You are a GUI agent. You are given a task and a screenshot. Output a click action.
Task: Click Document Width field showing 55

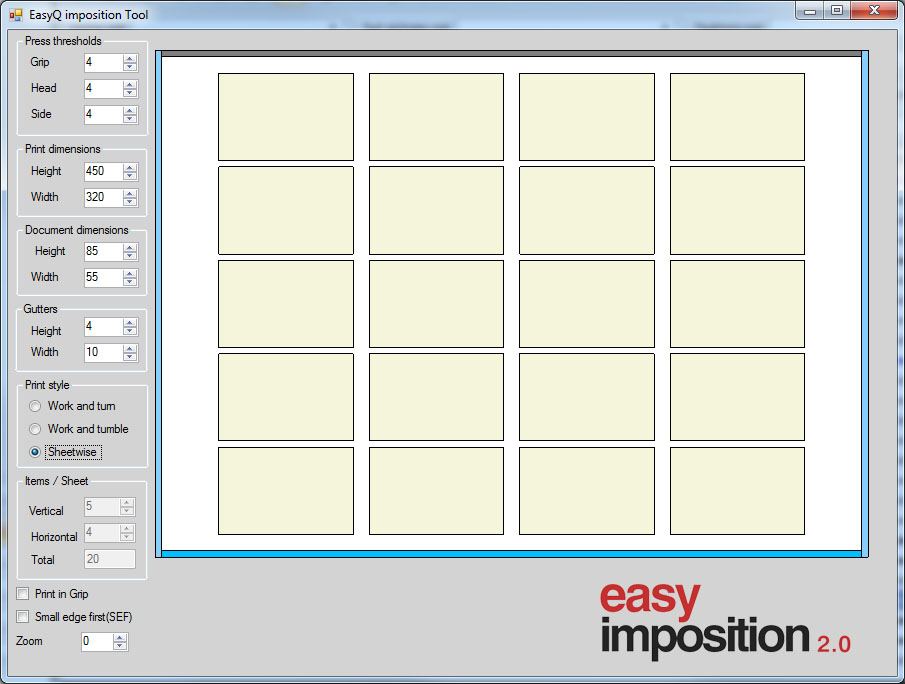[x=104, y=278]
